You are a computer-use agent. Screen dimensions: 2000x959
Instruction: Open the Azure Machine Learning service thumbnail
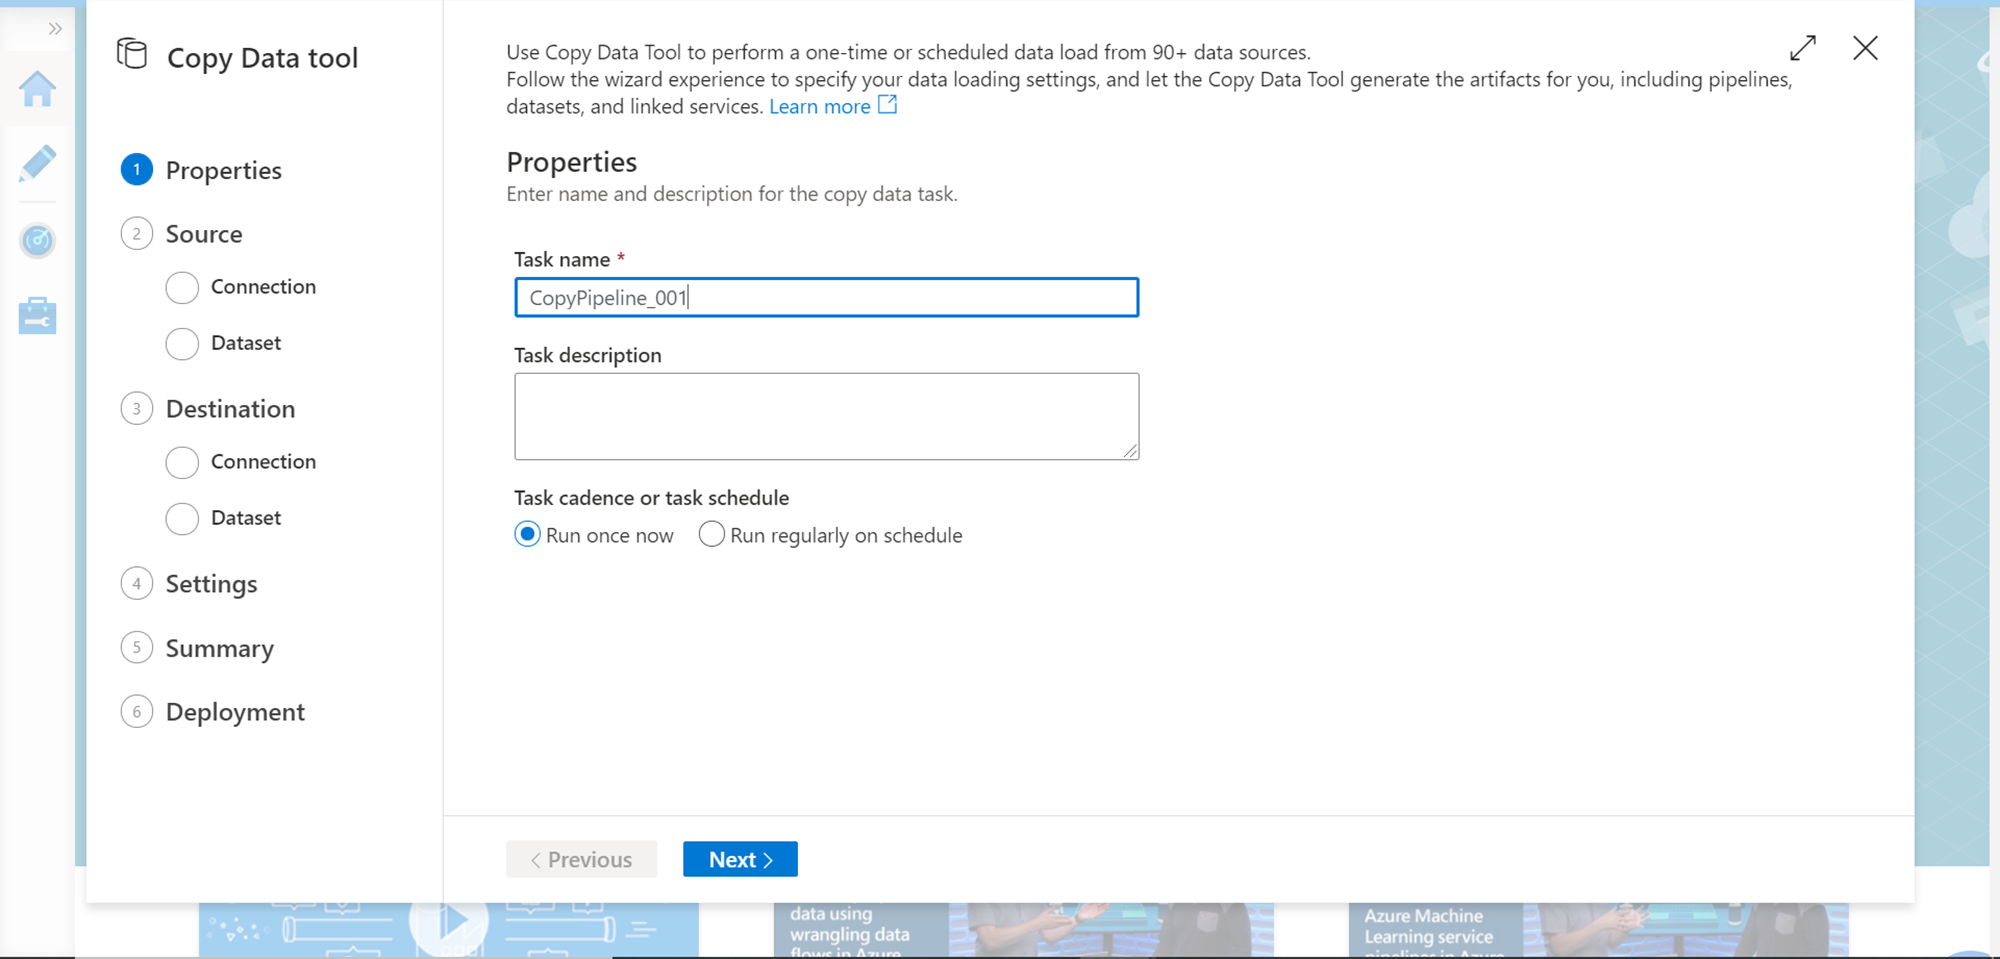tap(1598, 930)
